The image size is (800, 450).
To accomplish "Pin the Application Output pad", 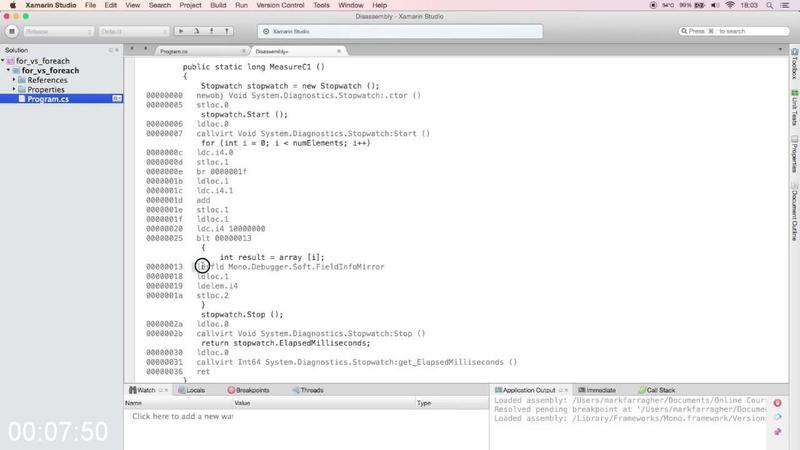I will point(778,432).
